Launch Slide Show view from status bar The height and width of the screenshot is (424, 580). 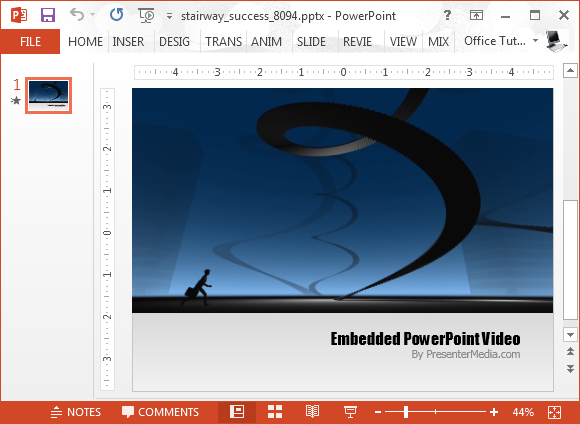pyautogui.click(x=350, y=411)
